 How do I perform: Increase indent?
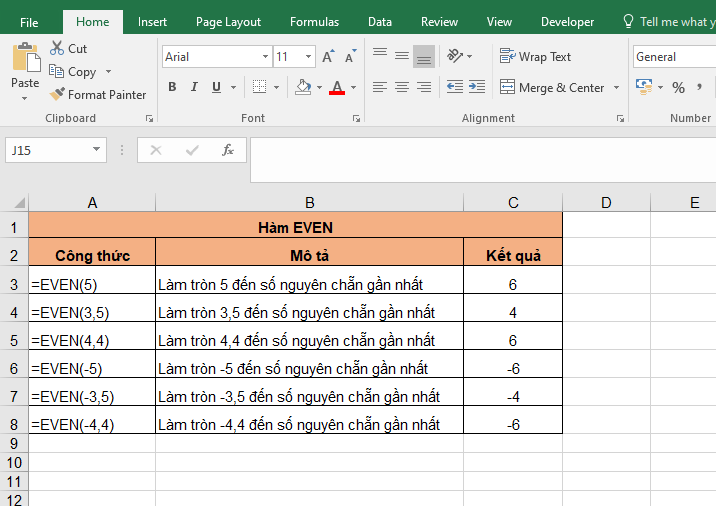coord(477,87)
